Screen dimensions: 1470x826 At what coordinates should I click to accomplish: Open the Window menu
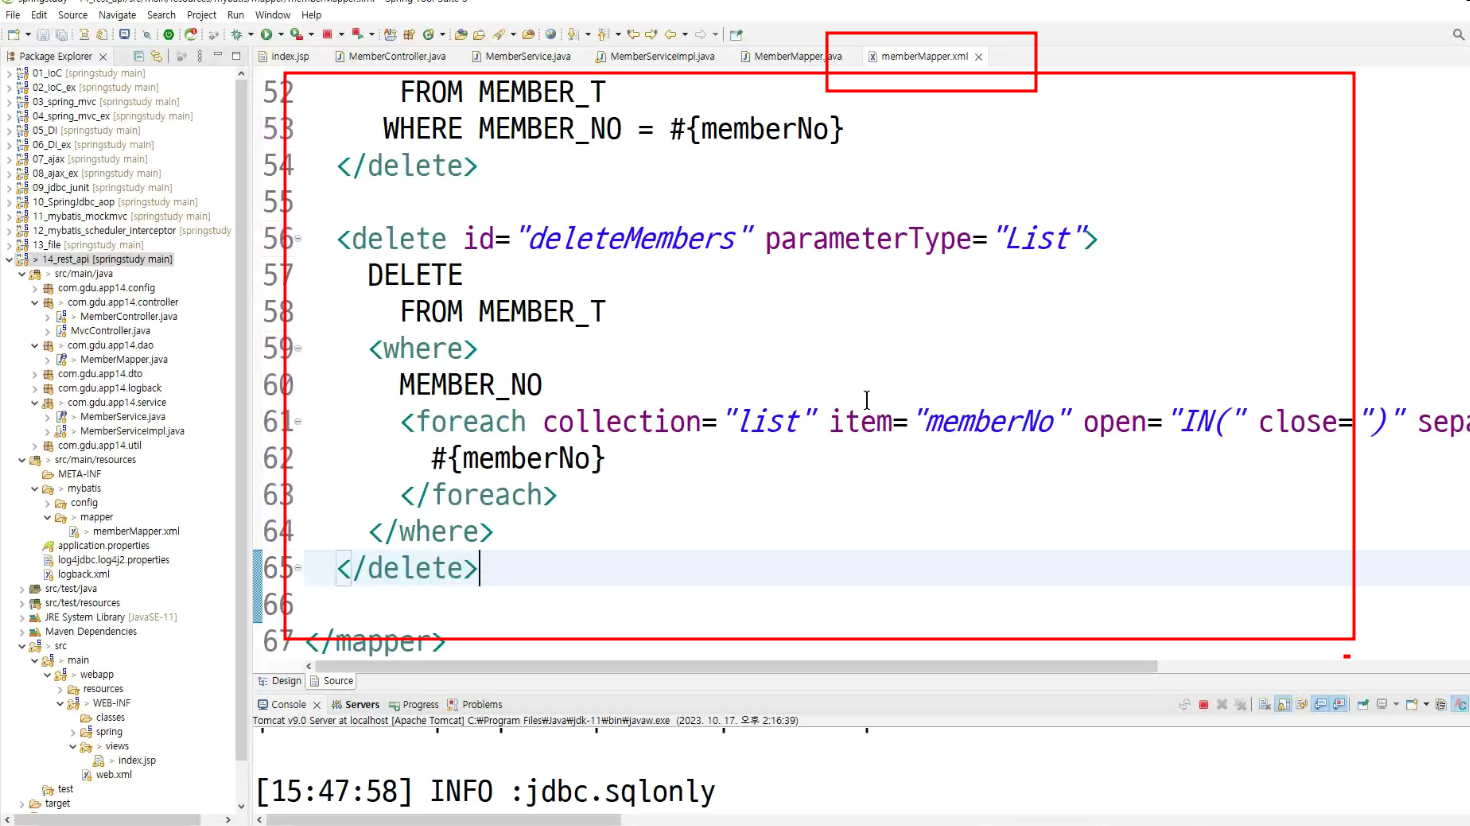coord(273,15)
